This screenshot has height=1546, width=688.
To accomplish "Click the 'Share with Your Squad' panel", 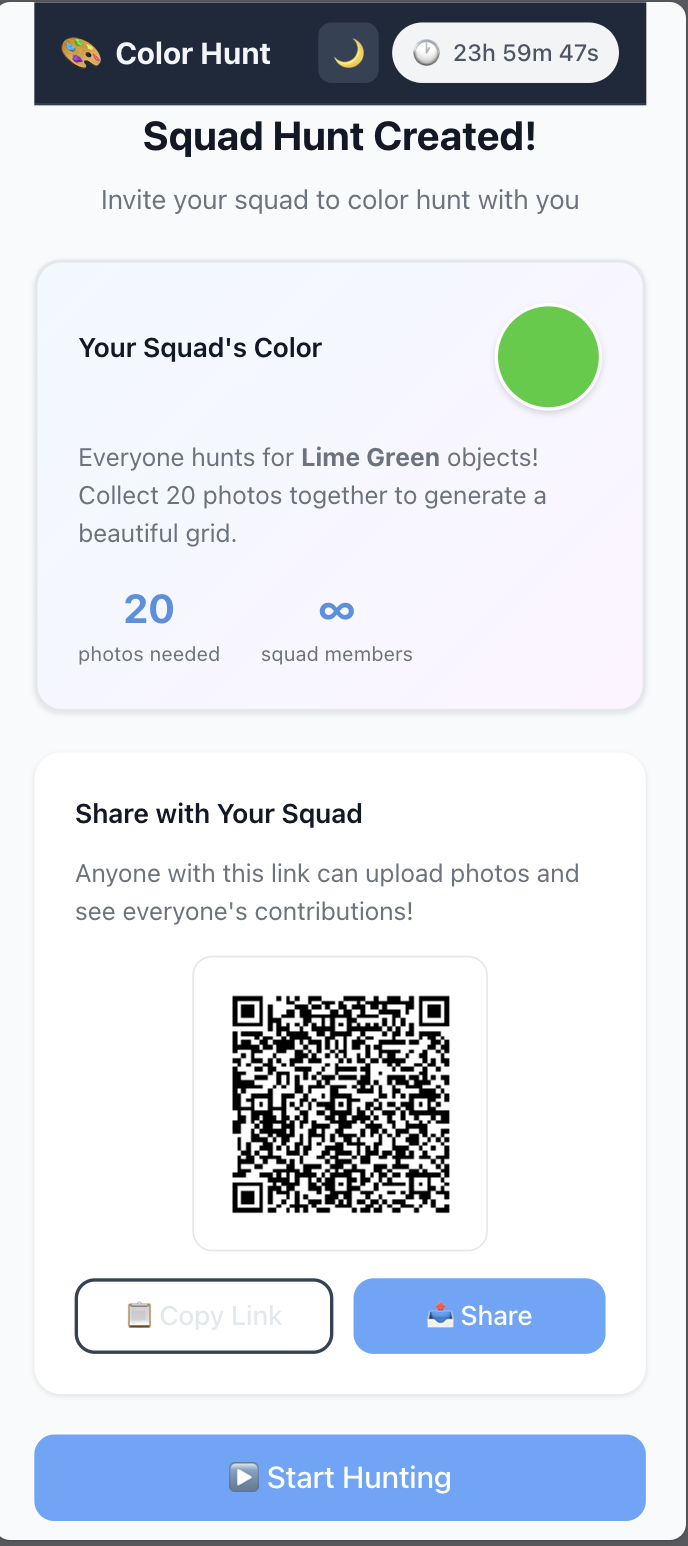I will tap(340, 1070).
